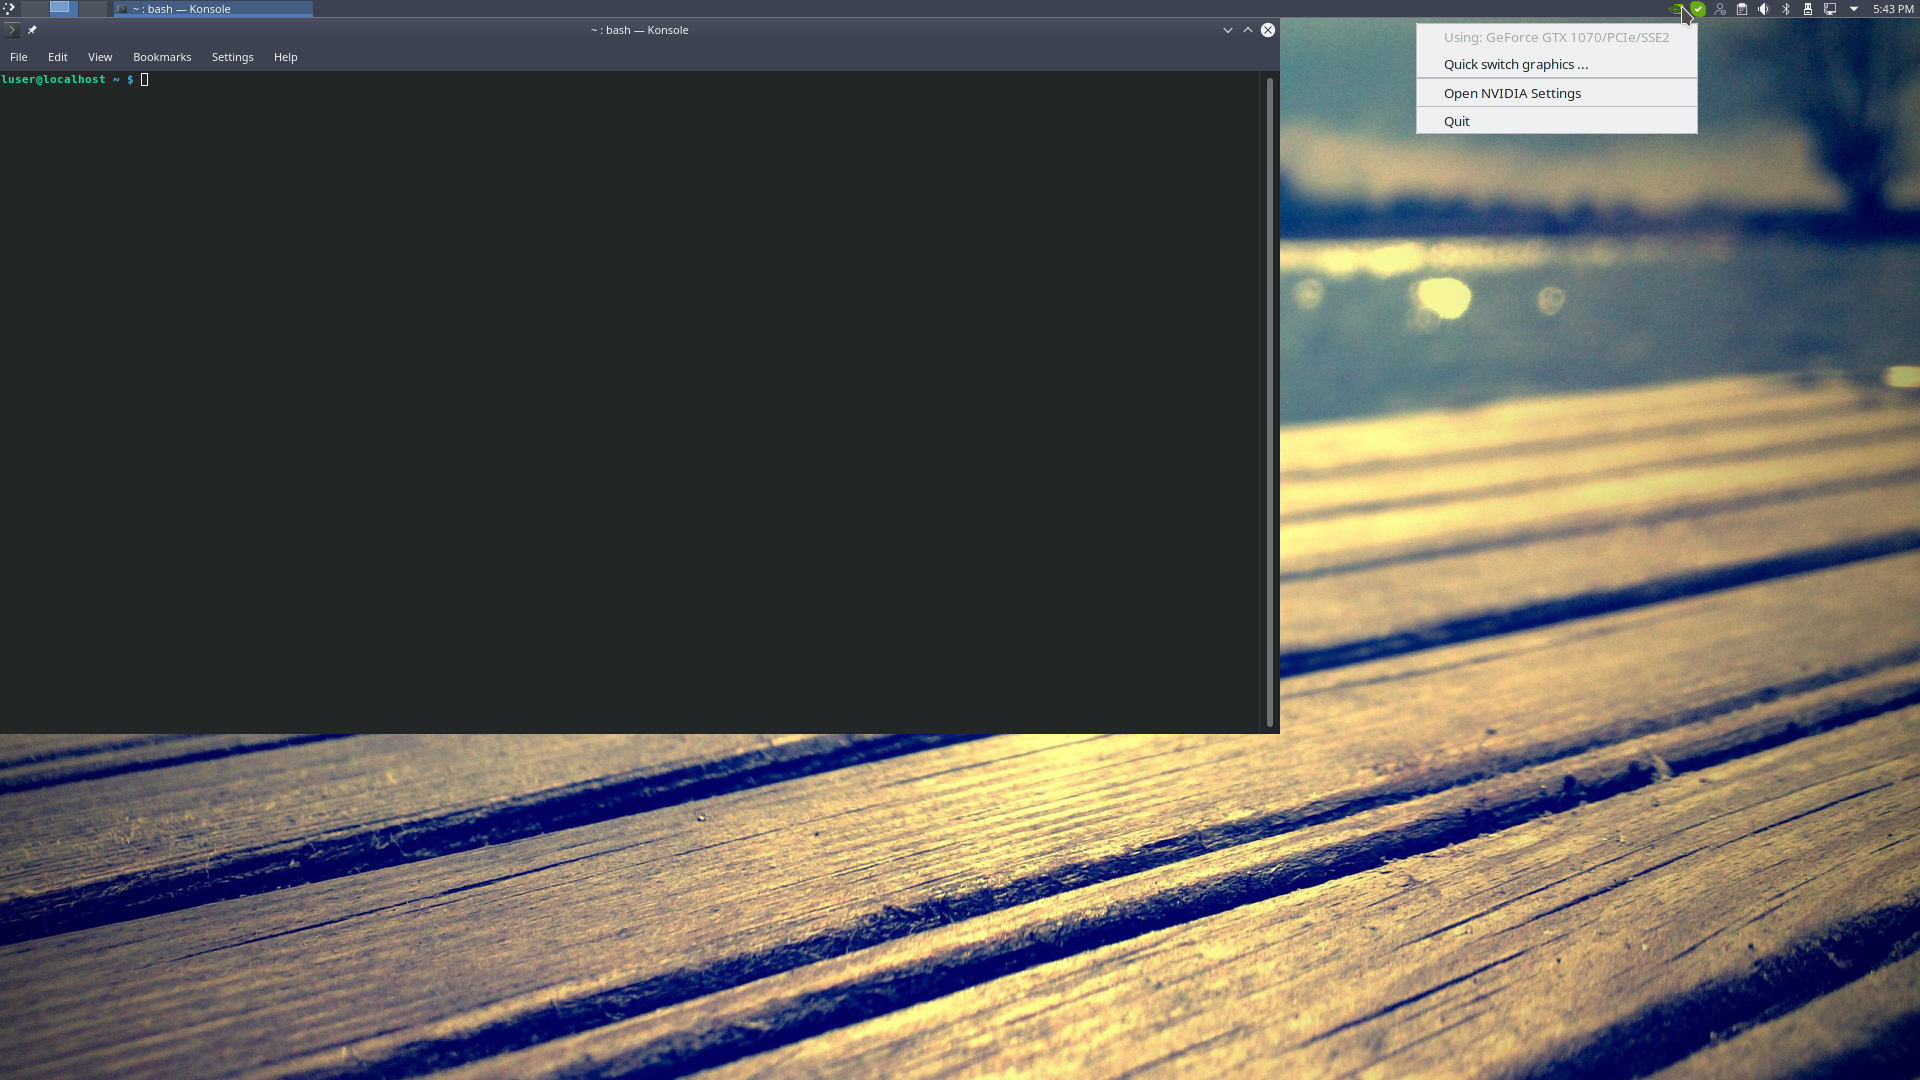Open the clipboard tray icon
The height and width of the screenshot is (1080, 1920).
coord(1742,9)
